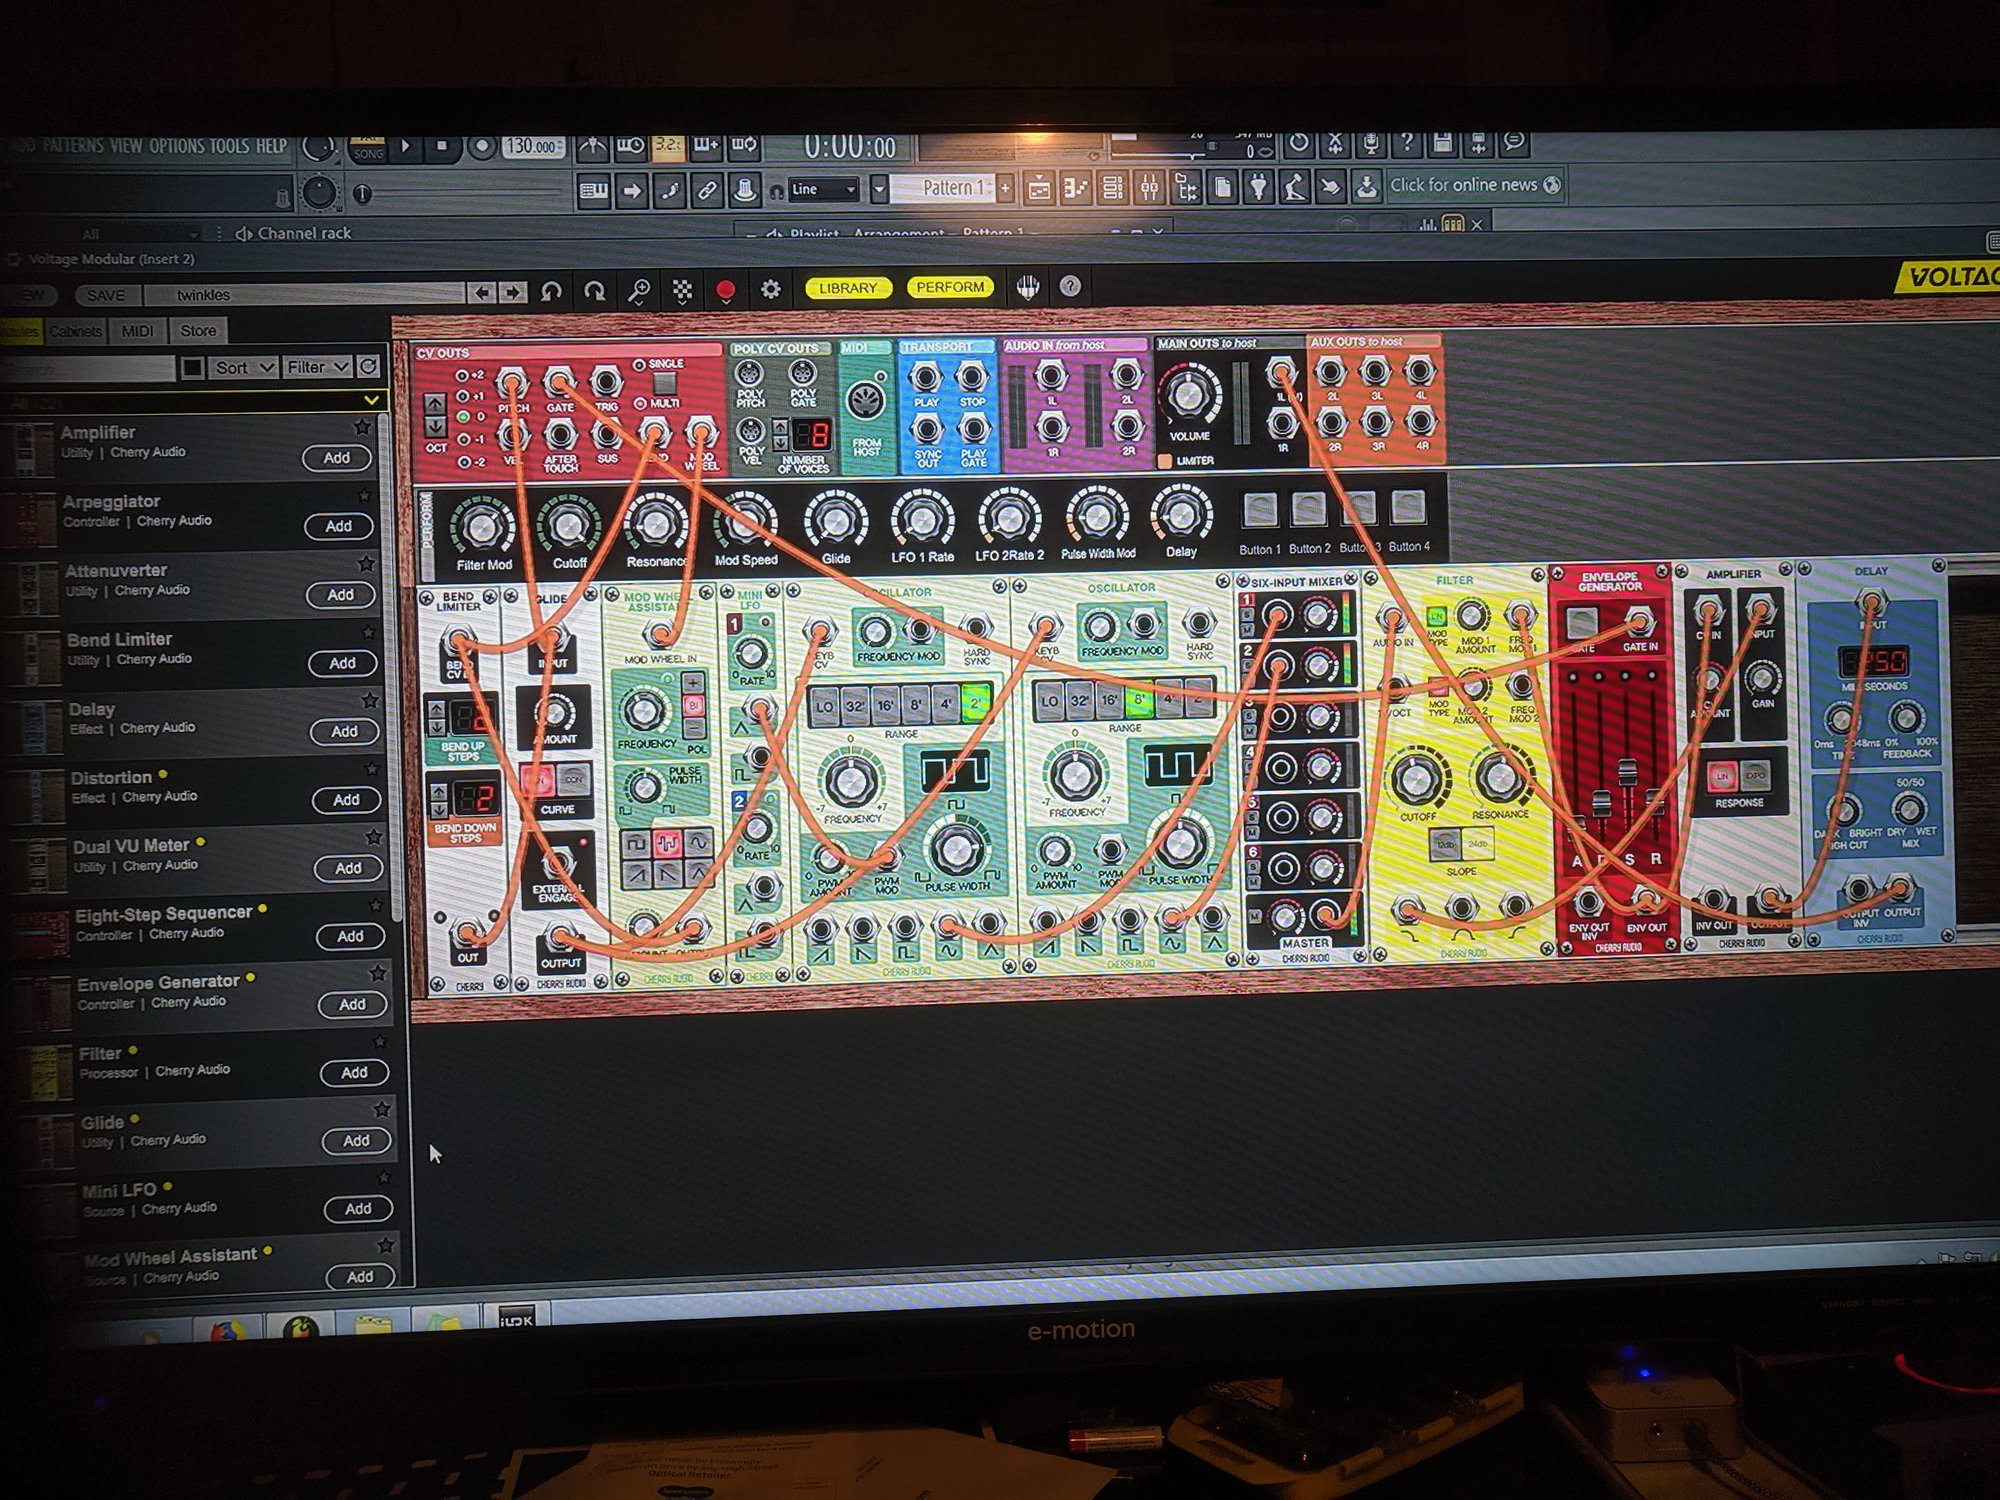This screenshot has height=1500, width=2000.
Task: Open the channel rack toolbar icon
Action: 1112,188
